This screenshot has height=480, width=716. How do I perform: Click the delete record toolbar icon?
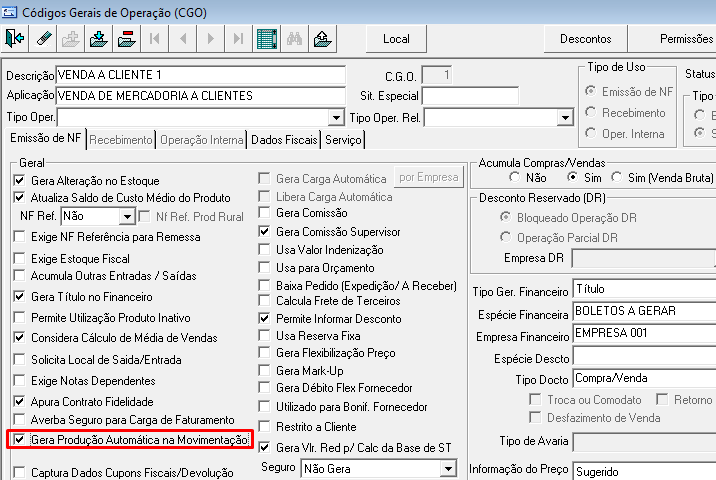tap(126, 39)
